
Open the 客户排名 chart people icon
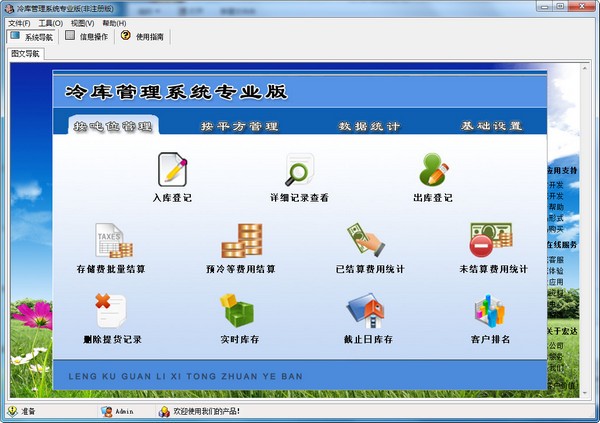click(490, 311)
